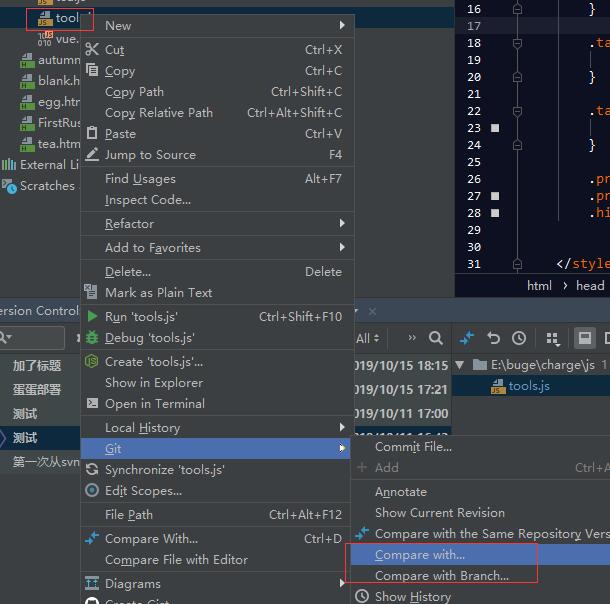
Task: Select File Path menu entry
Action: [x=217, y=514]
